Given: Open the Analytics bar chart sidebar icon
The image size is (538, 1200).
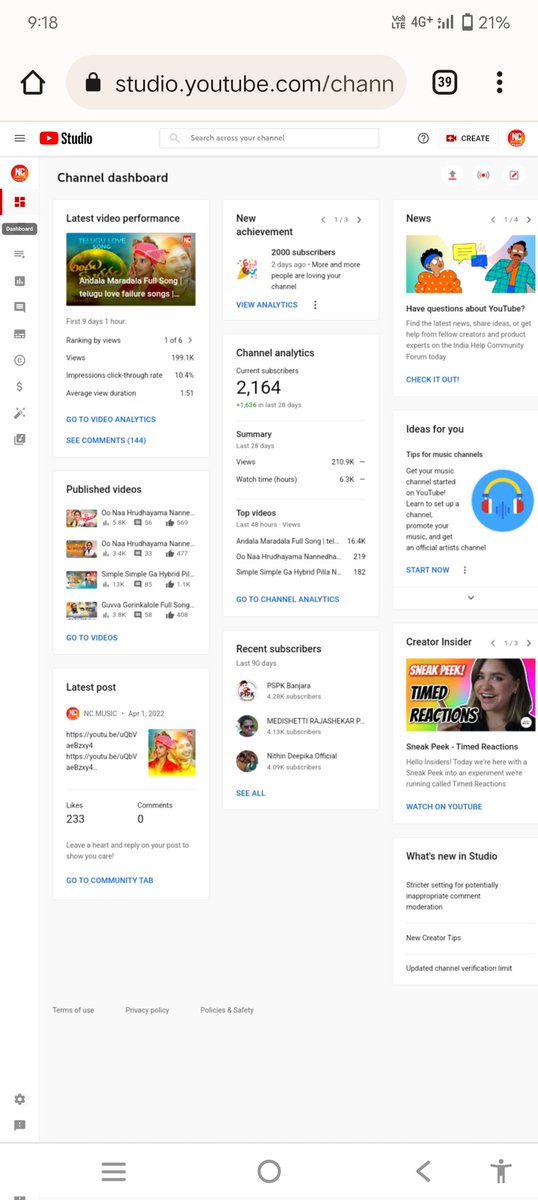Looking at the screenshot, I should tap(19, 281).
